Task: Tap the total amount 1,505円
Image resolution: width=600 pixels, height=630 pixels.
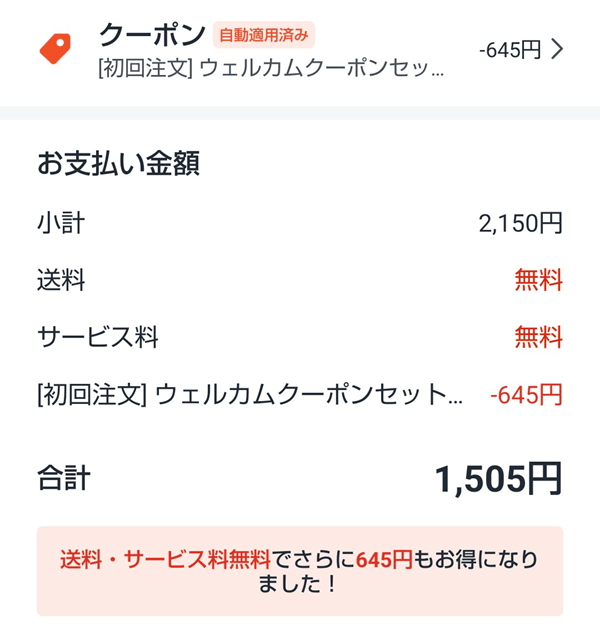Action: click(x=498, y=479)
